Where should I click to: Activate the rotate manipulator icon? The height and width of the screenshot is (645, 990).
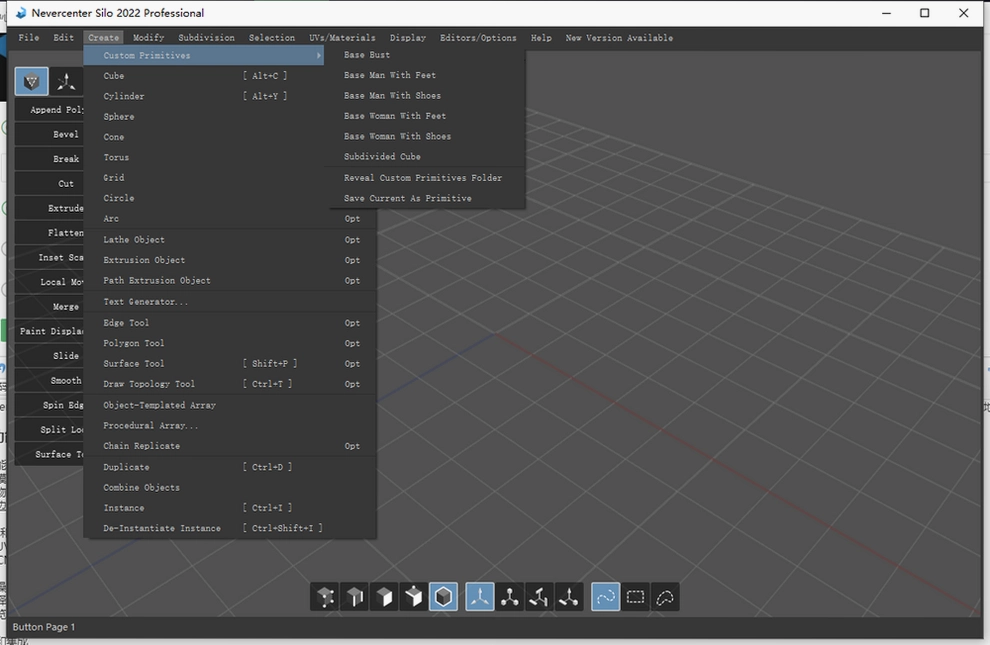(510, 596)
